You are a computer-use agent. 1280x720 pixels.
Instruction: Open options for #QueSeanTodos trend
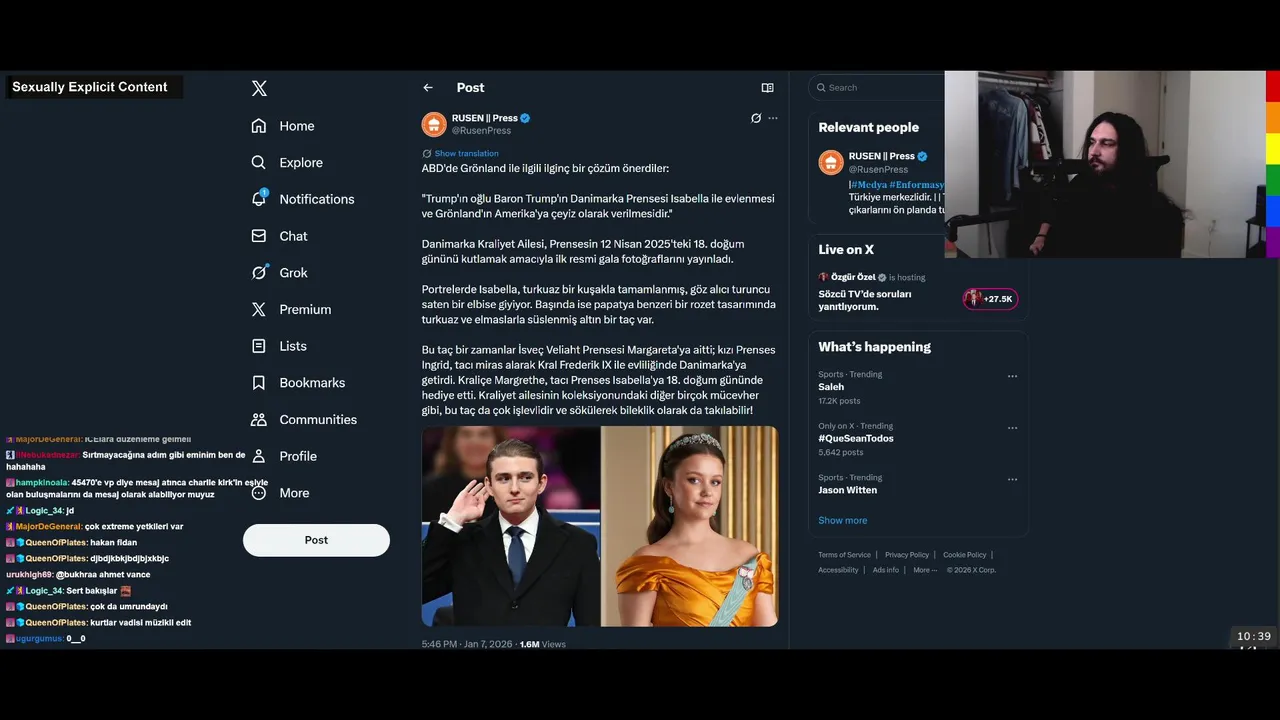[x=1012, y=428]
